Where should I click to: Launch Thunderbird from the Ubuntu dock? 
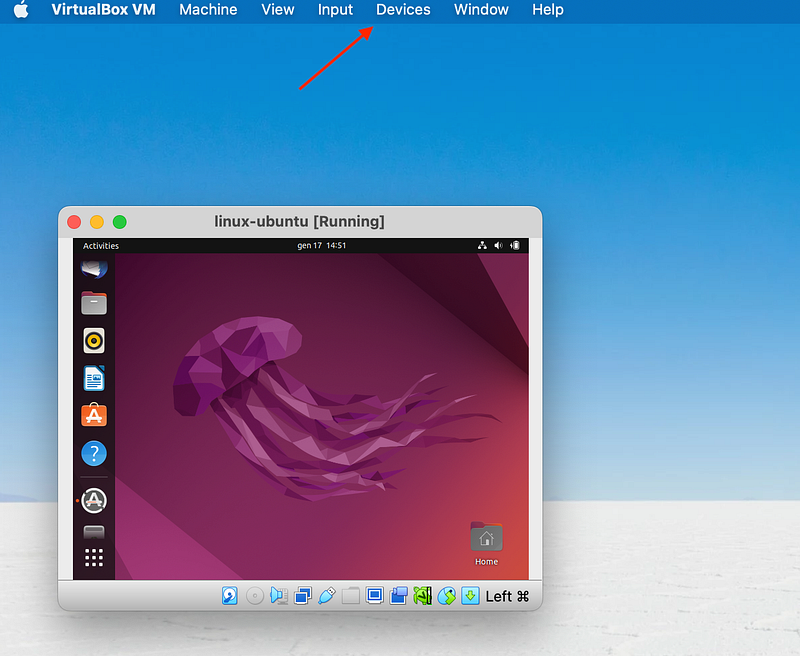pyautogui.click(x=94, y=269)
